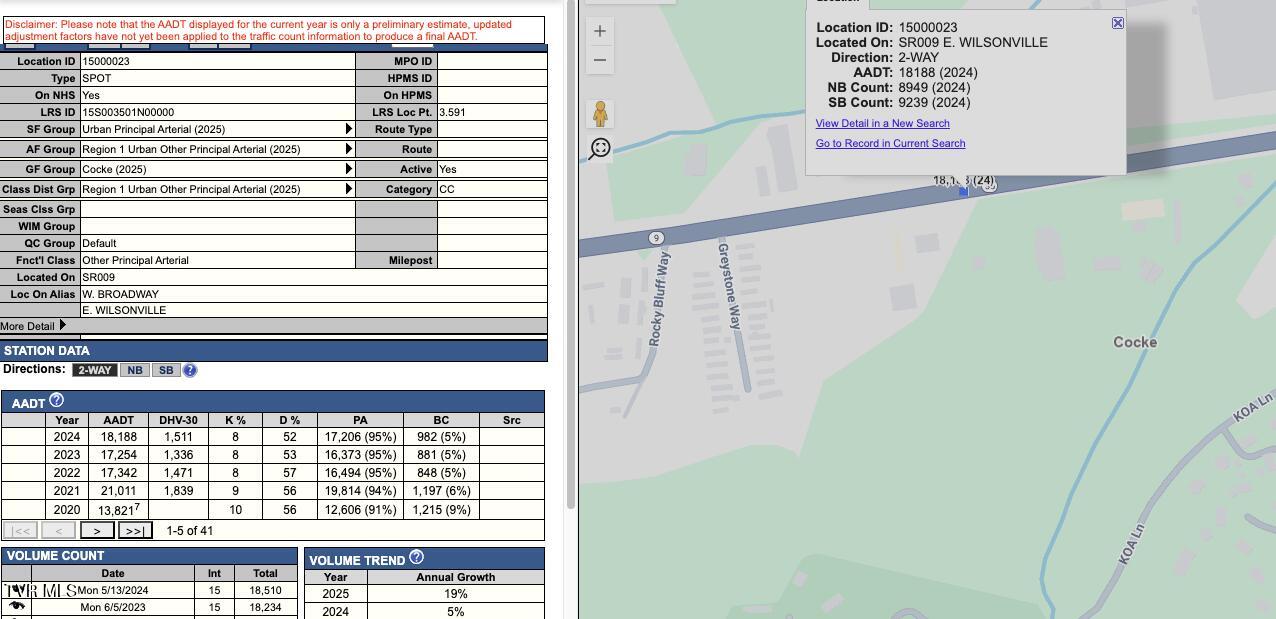Jump to last AADT page
1276x619 pixels.
pos(135,531)
